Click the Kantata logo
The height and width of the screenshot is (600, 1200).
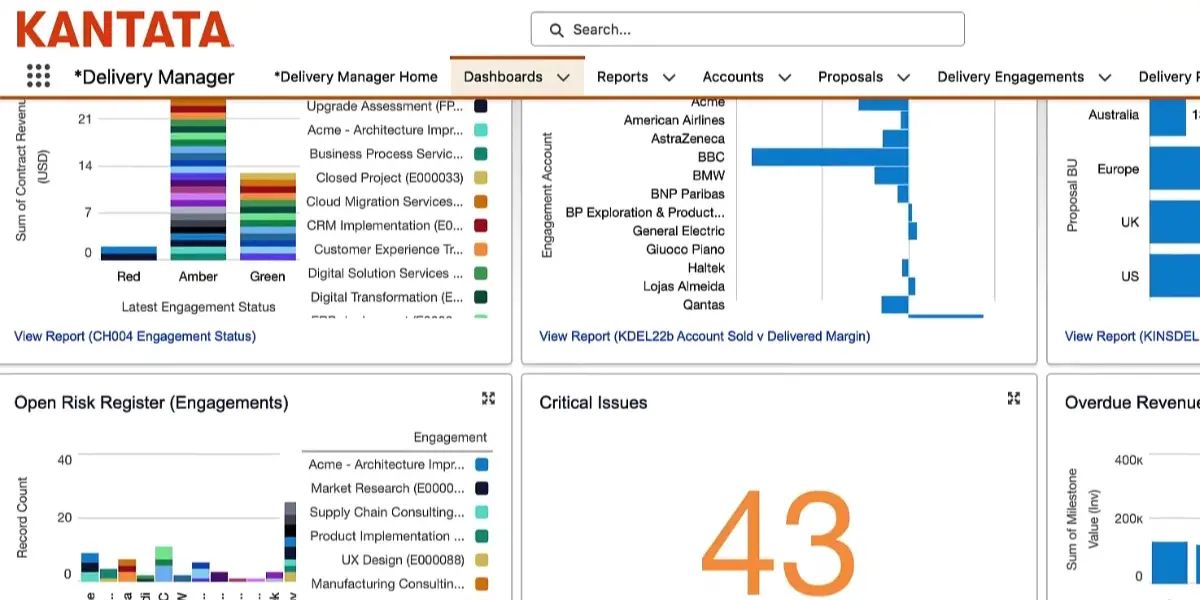pyautogui.click(x=124, y=29)
